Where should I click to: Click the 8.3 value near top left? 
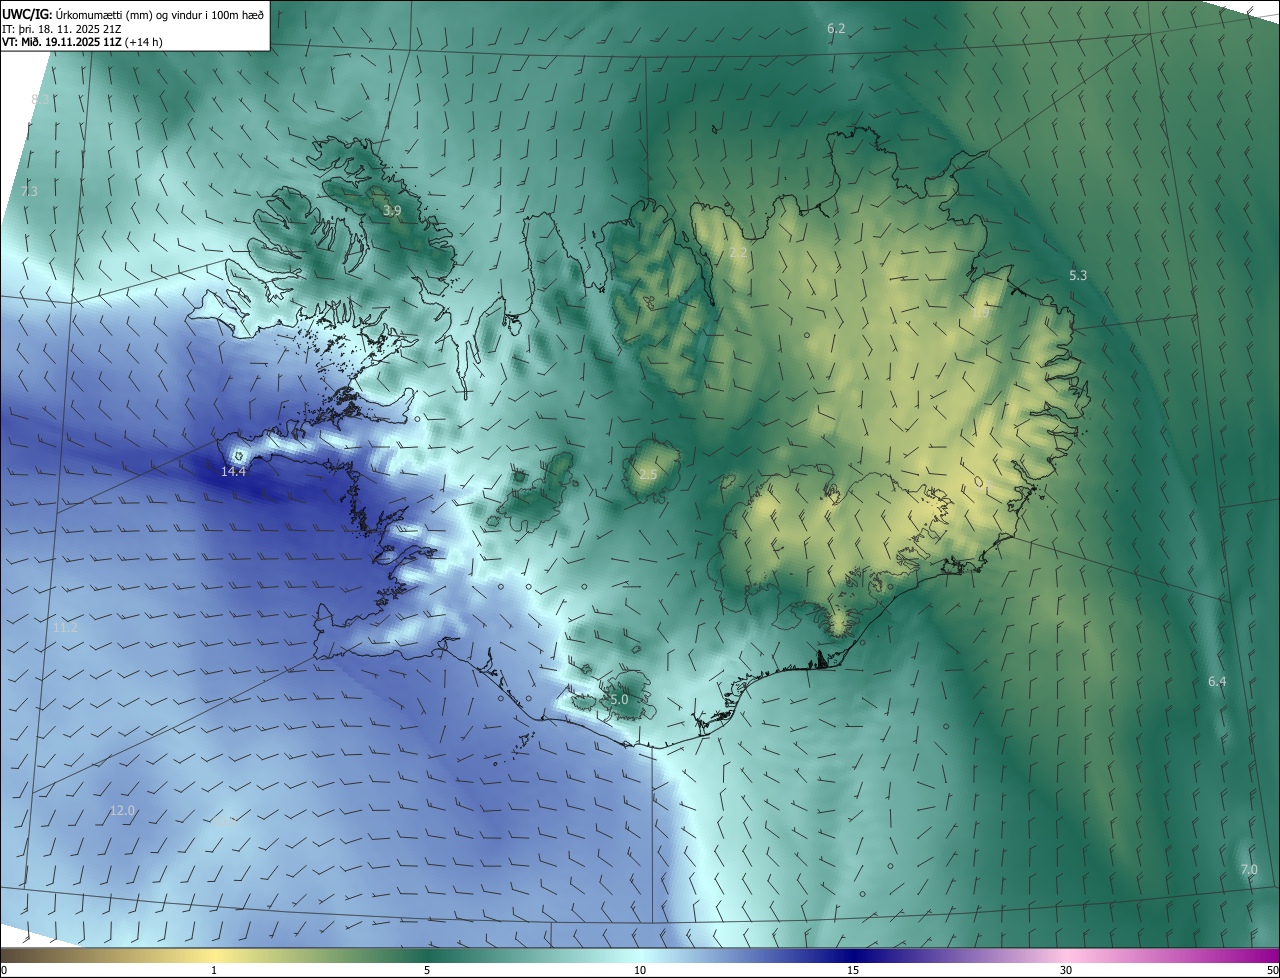[x=40, y=100]
